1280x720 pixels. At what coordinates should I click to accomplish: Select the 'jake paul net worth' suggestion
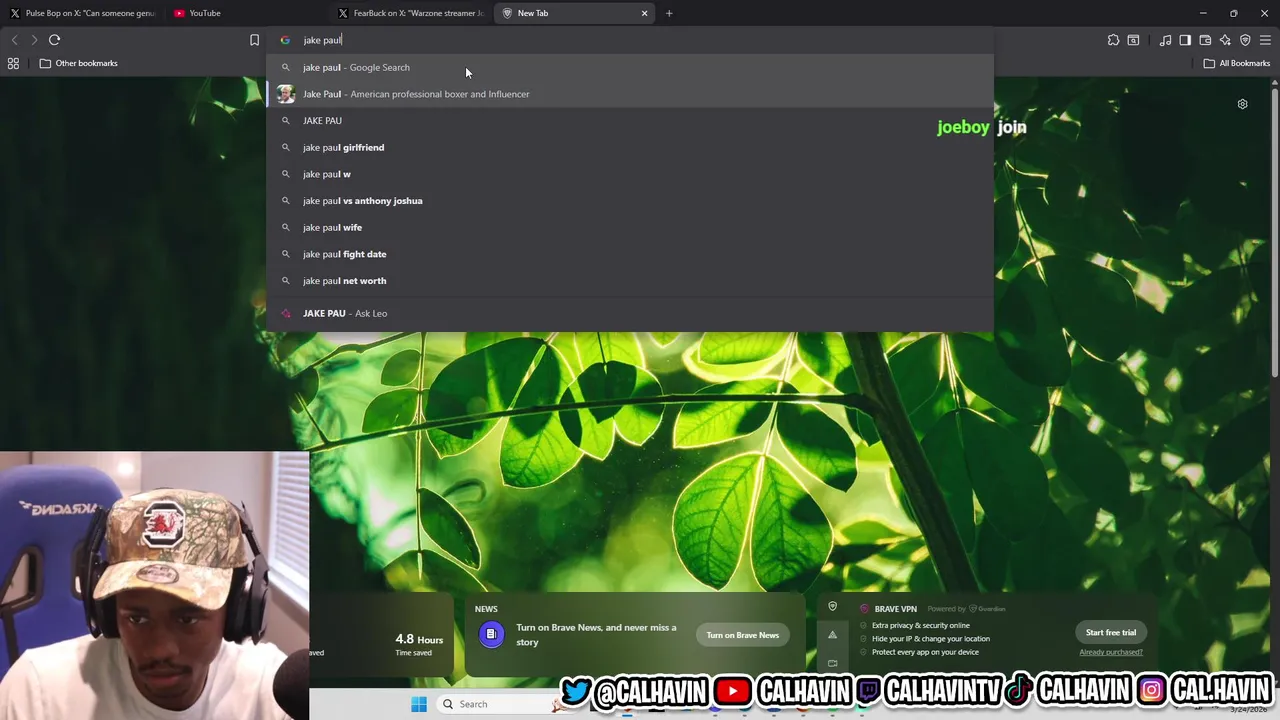point(630,281)
